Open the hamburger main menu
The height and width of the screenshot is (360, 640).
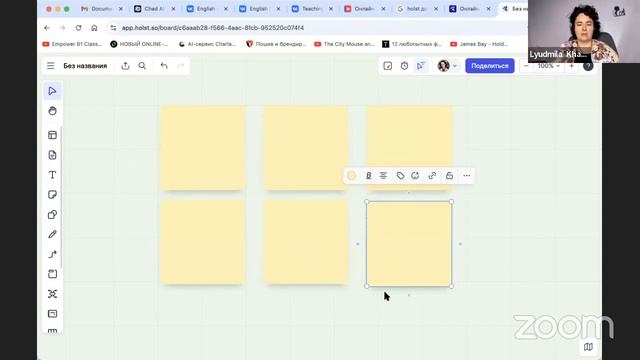[x=51, y=66]
